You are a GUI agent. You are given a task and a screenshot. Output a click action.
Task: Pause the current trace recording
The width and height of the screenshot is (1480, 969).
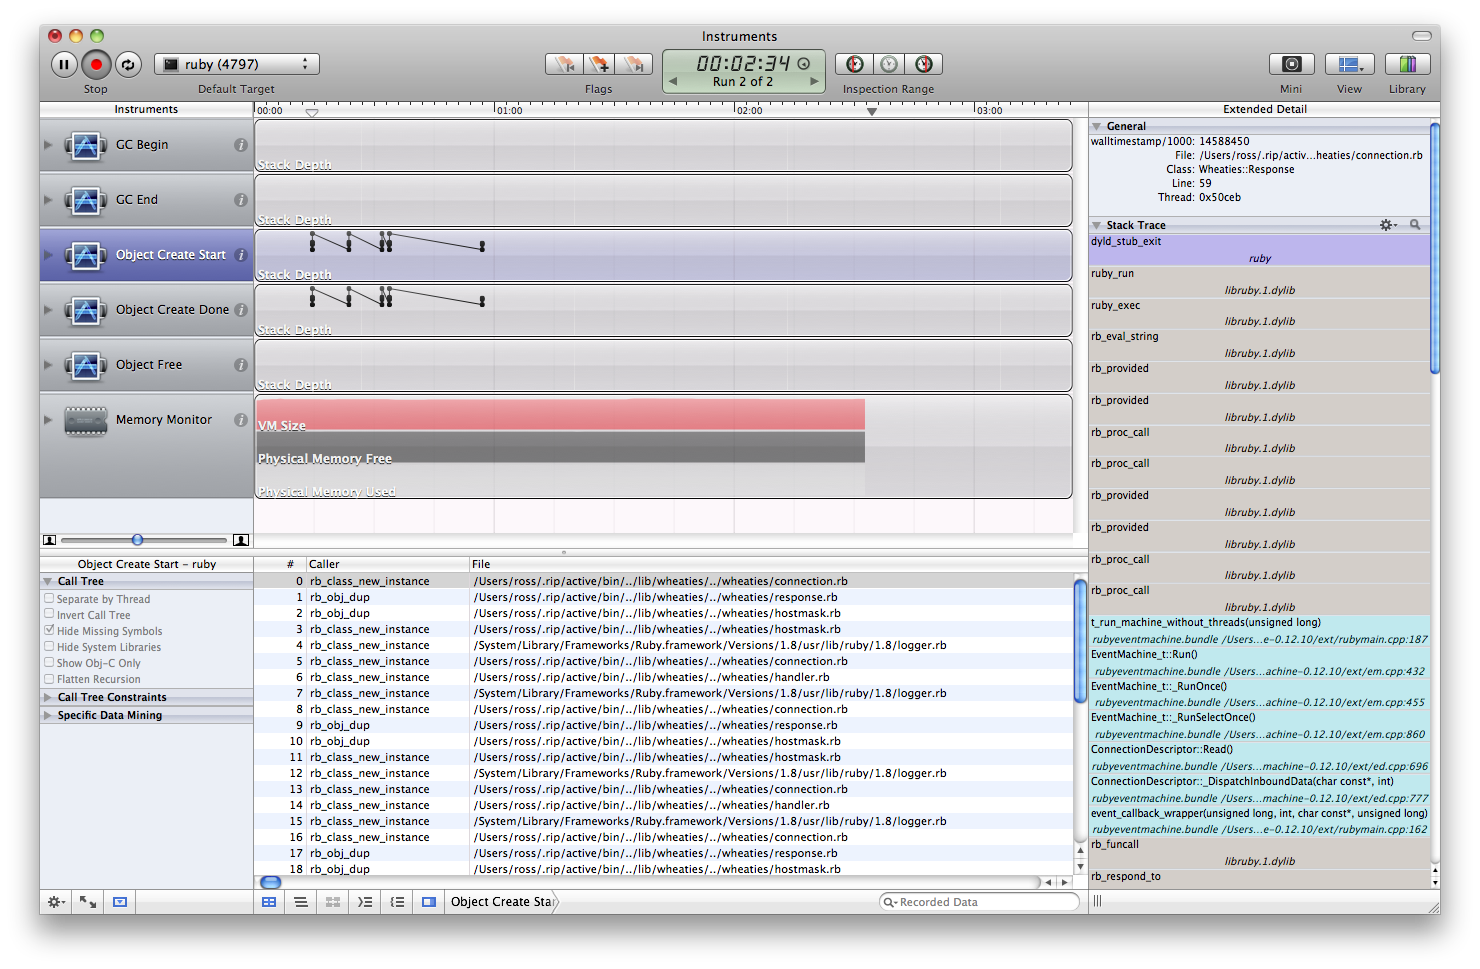click(x=64, y=65)
